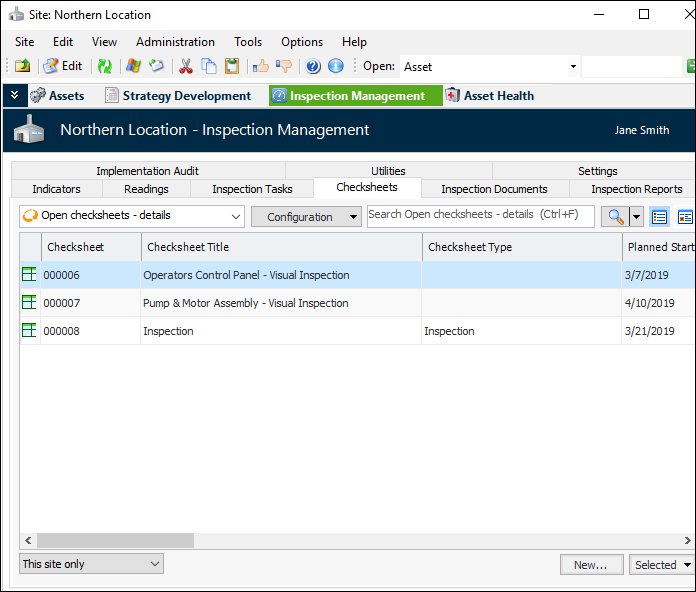Expand the This site only dropdown
This screenshot has height=592, width=696.
155,564
